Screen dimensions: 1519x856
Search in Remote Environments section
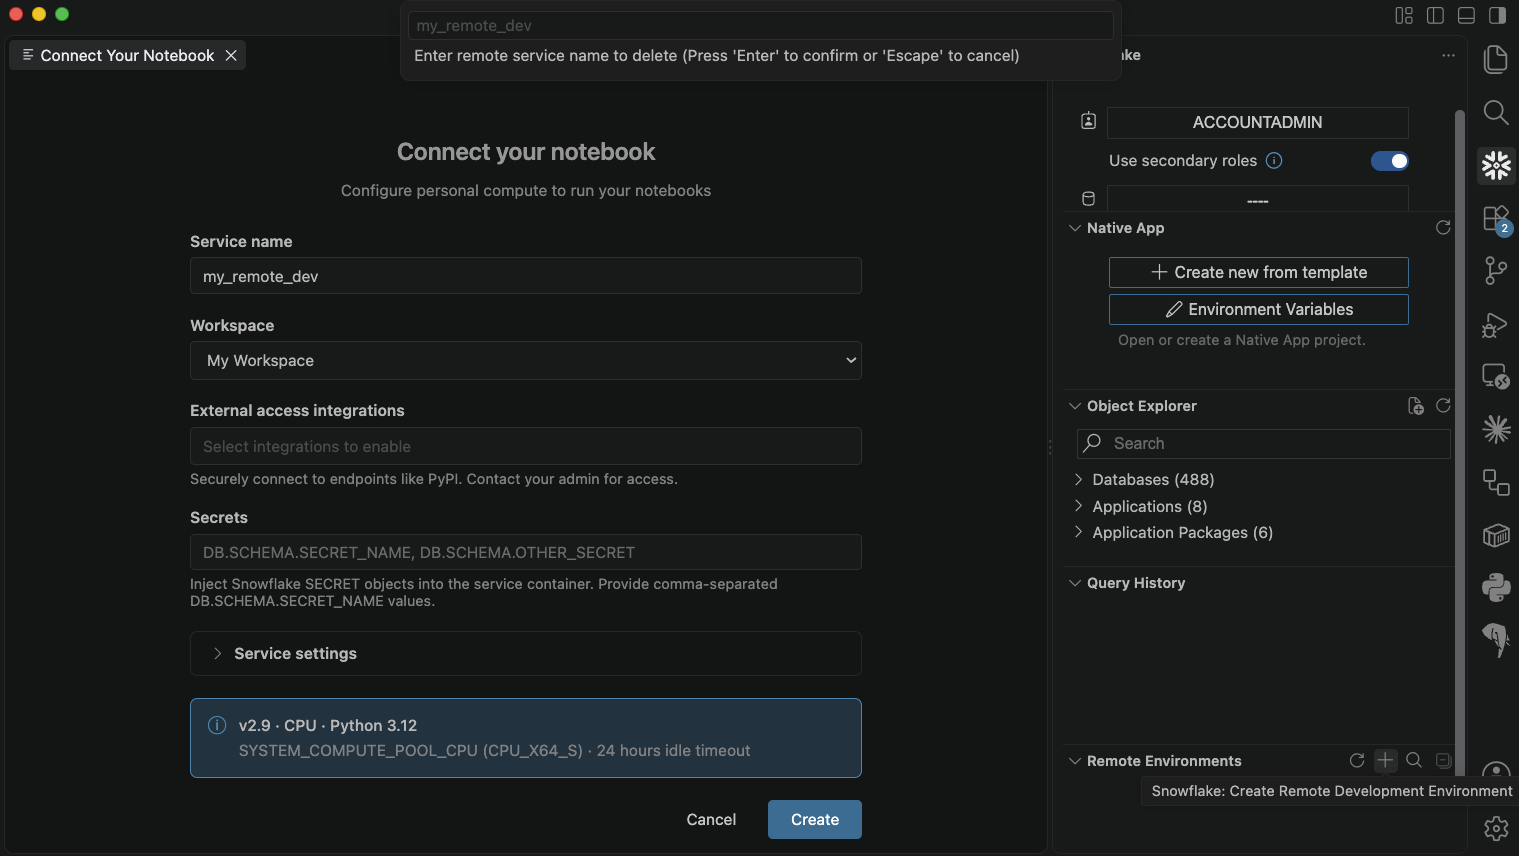[x=1414, y=761]
